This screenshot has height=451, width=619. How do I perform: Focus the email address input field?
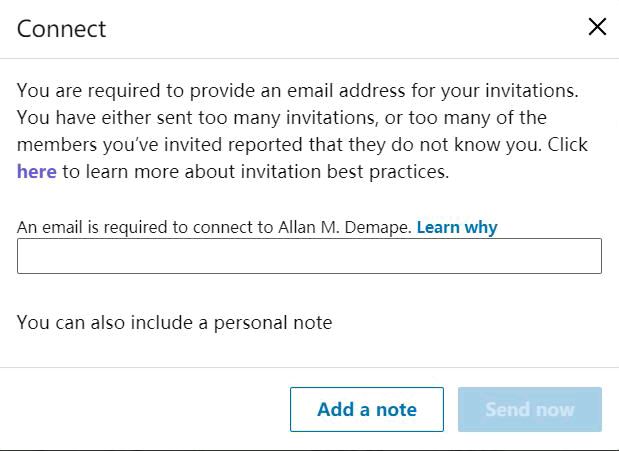point(309,256)
